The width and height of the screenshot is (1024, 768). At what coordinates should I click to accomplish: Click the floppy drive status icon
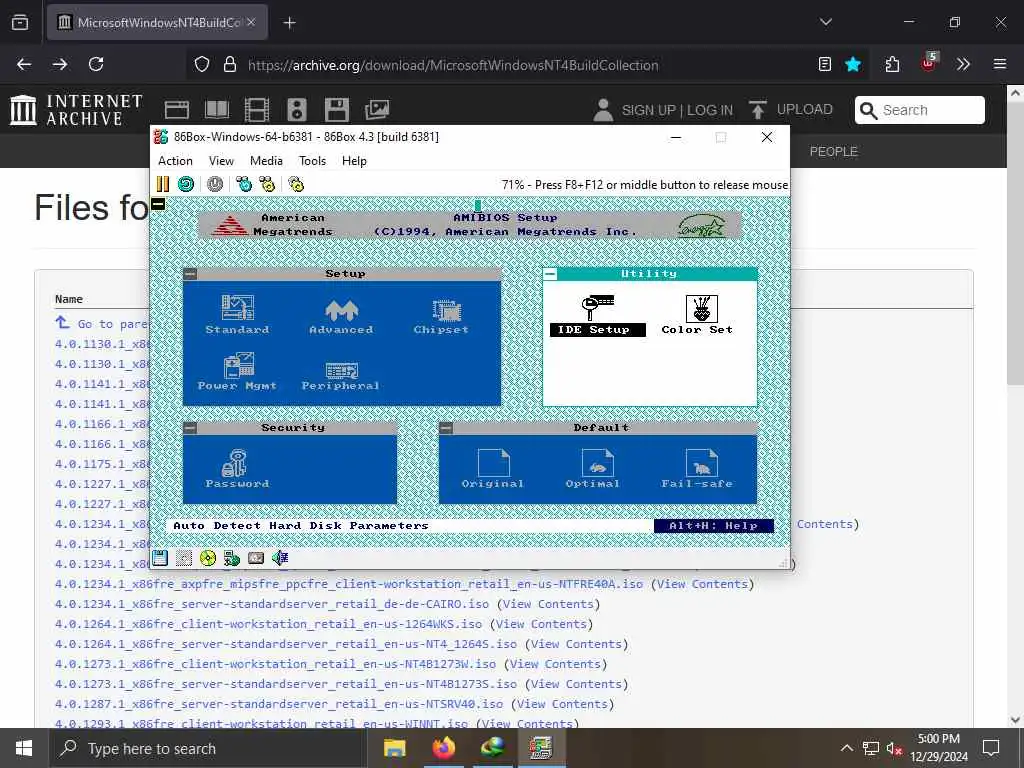coord(160,558)
